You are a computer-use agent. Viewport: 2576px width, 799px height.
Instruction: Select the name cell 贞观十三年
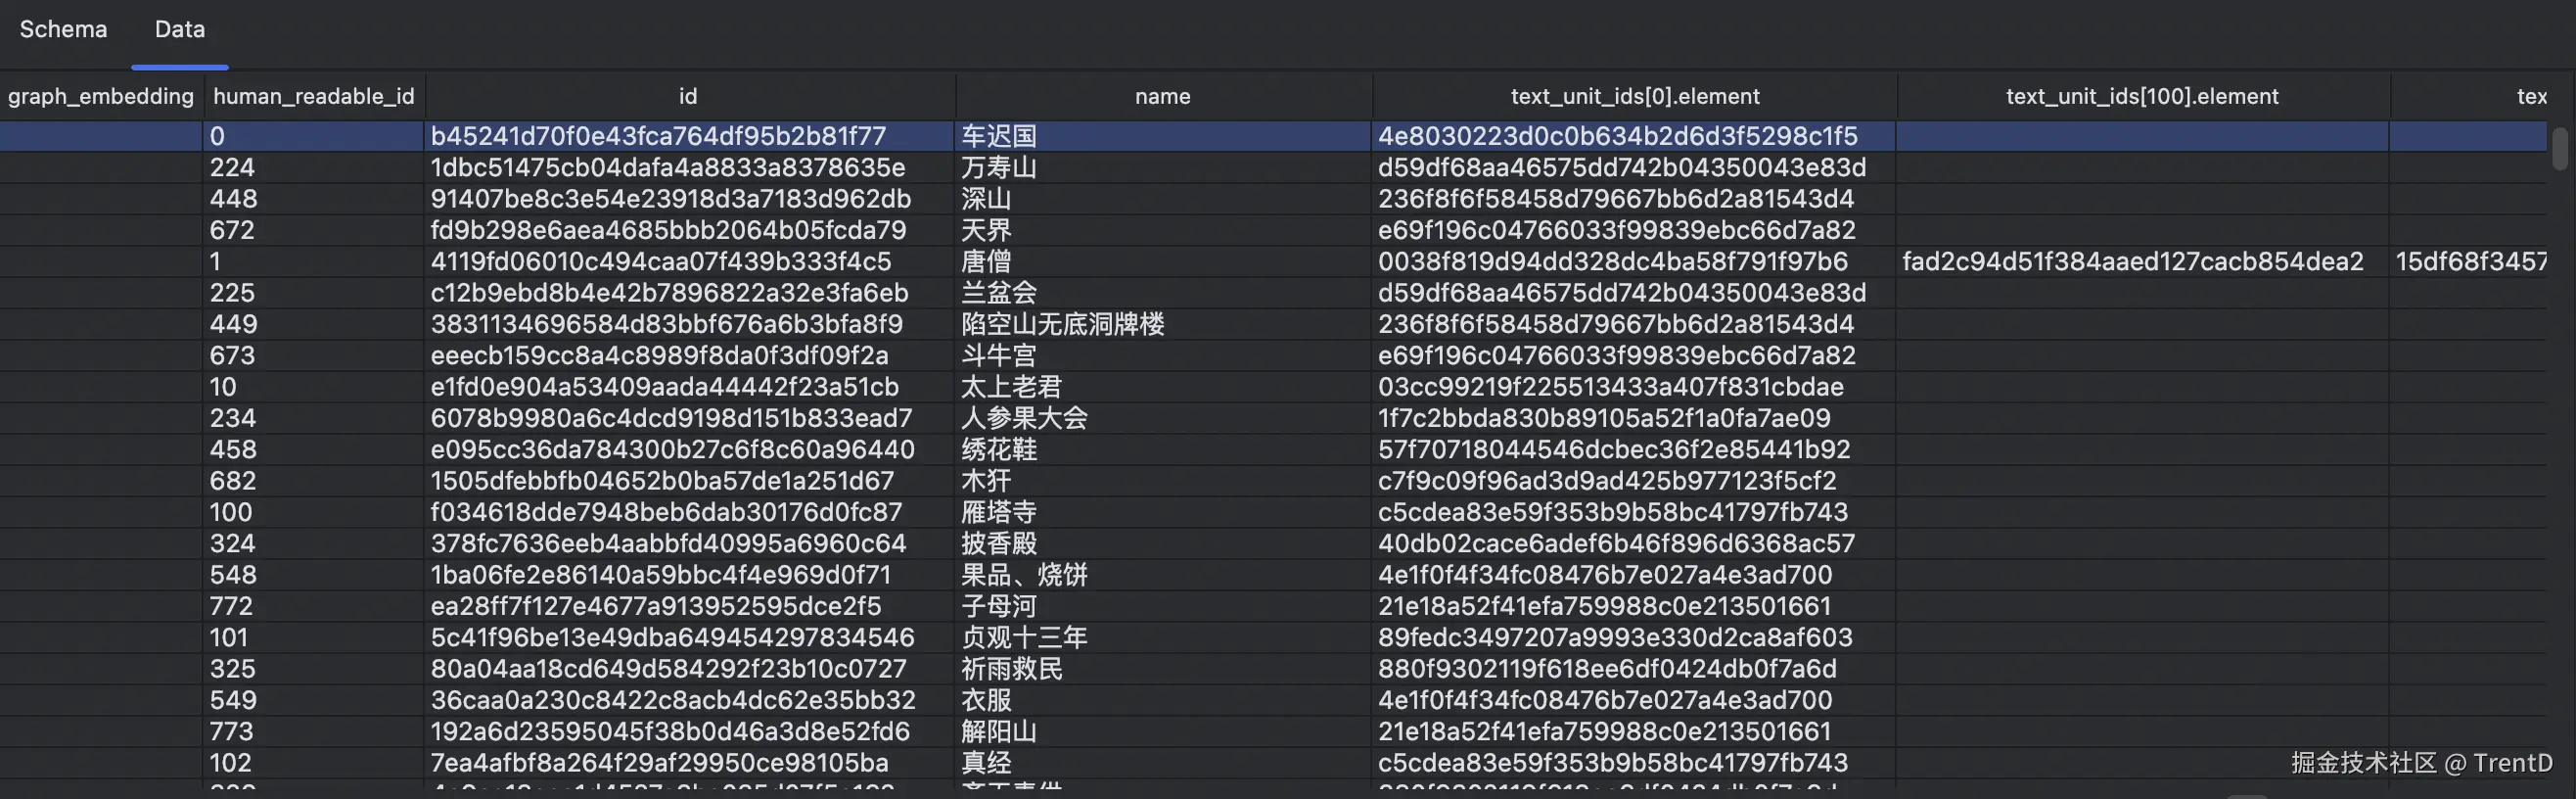click(x=1163, y=637)
